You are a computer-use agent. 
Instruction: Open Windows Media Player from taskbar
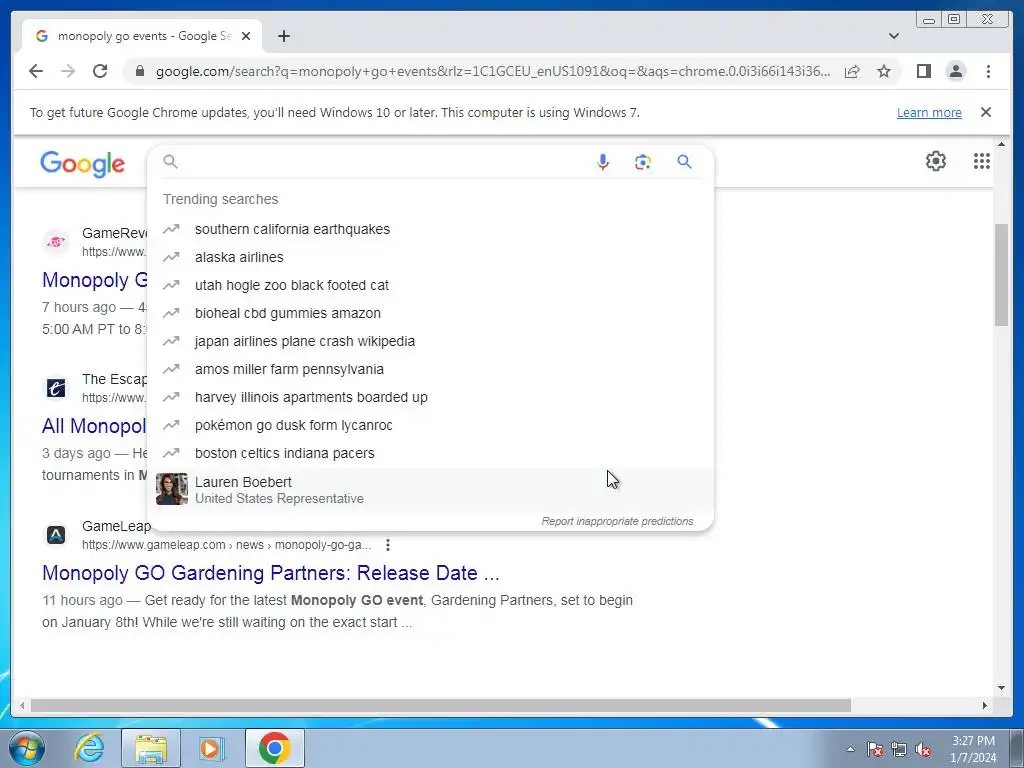click(x=212, y=748)
